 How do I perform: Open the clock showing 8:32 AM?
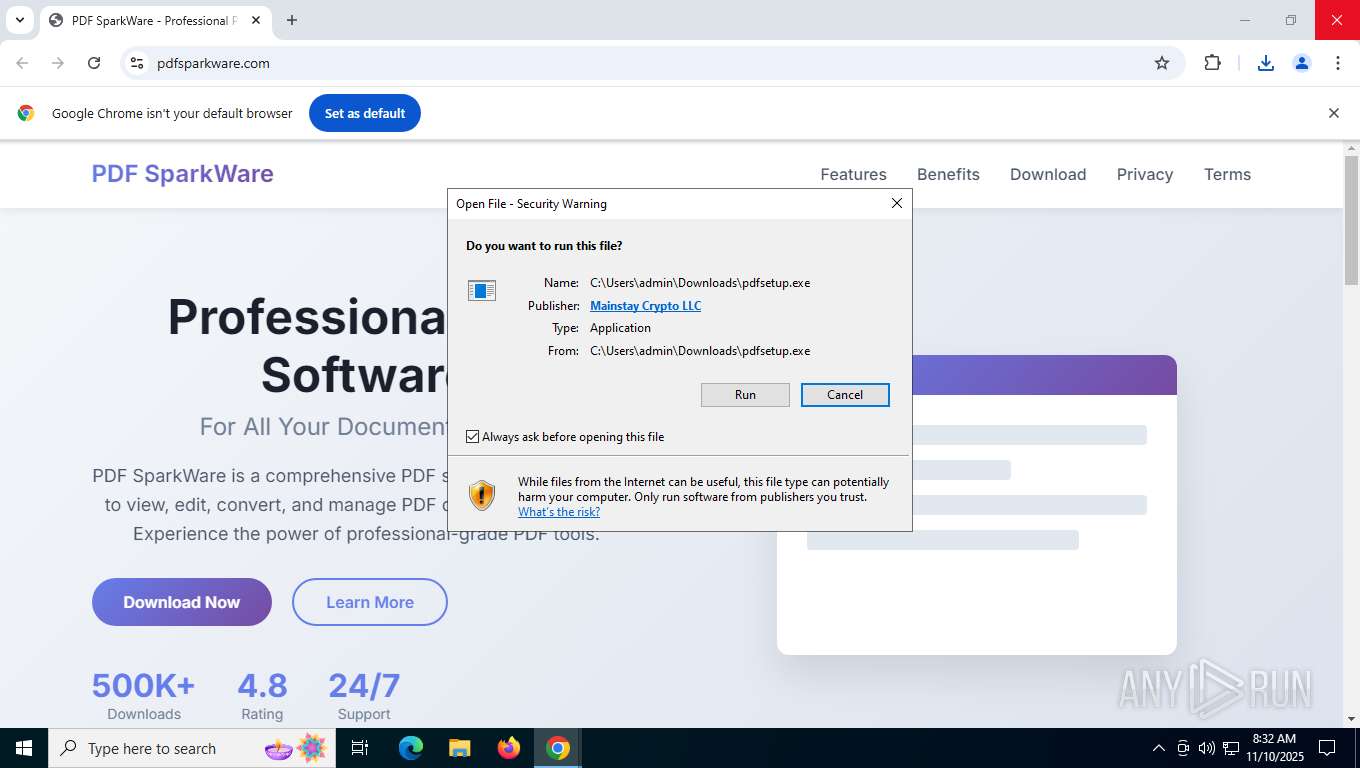tap(1274, 748)
